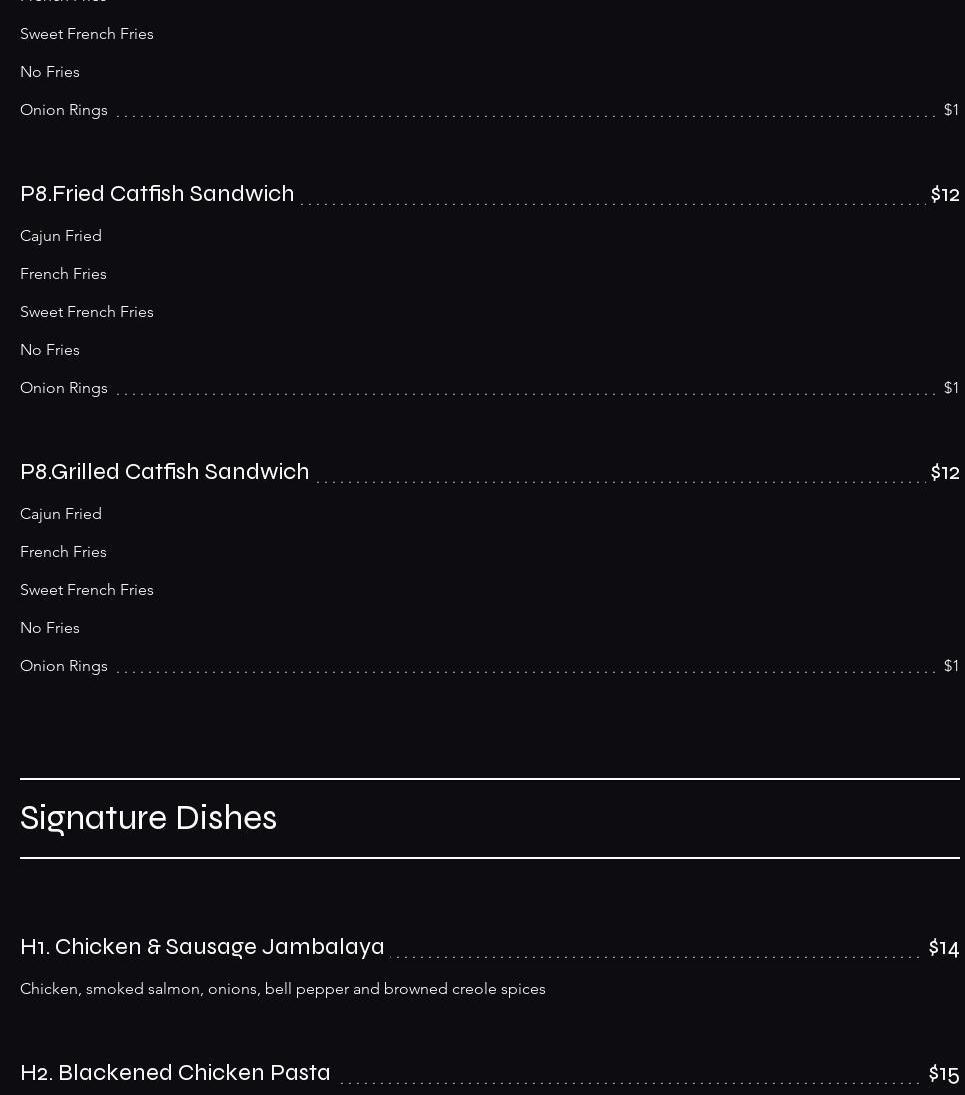Image resolution: width=965 pixels, height=1095 pixels.
Task: Select Cajun Fried under Fried Catfish Sandwich
Action: [x=61, y=236]
